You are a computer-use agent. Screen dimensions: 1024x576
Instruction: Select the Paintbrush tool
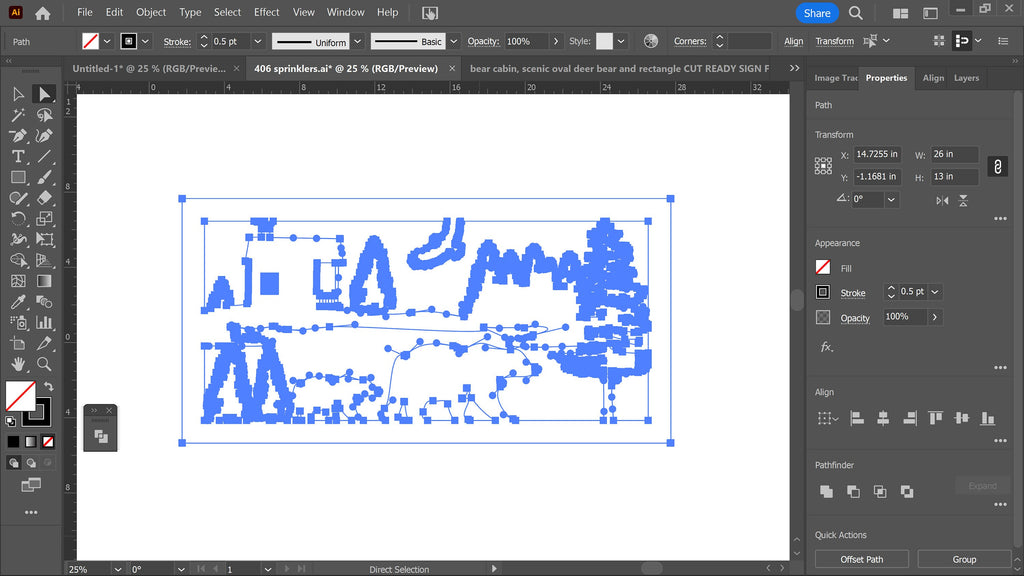[44, 178]
